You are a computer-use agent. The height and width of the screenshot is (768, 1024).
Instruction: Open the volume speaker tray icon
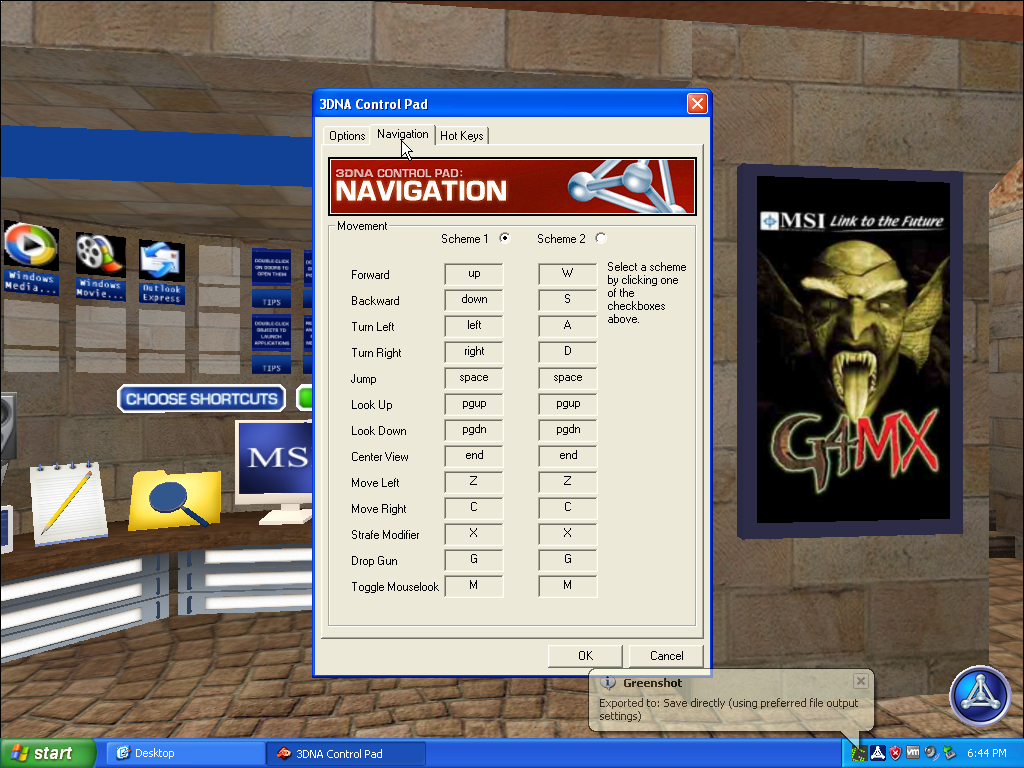point(931,754)
